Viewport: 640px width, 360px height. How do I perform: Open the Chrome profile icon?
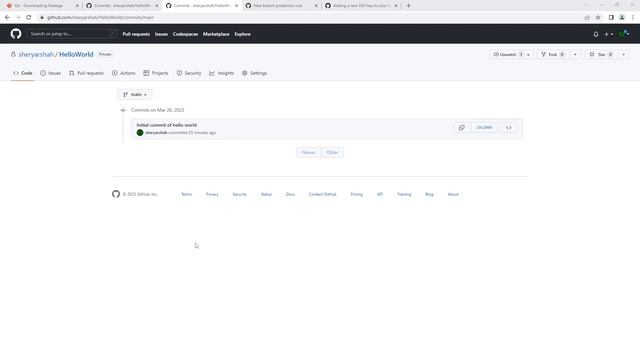tap(622, 18)
